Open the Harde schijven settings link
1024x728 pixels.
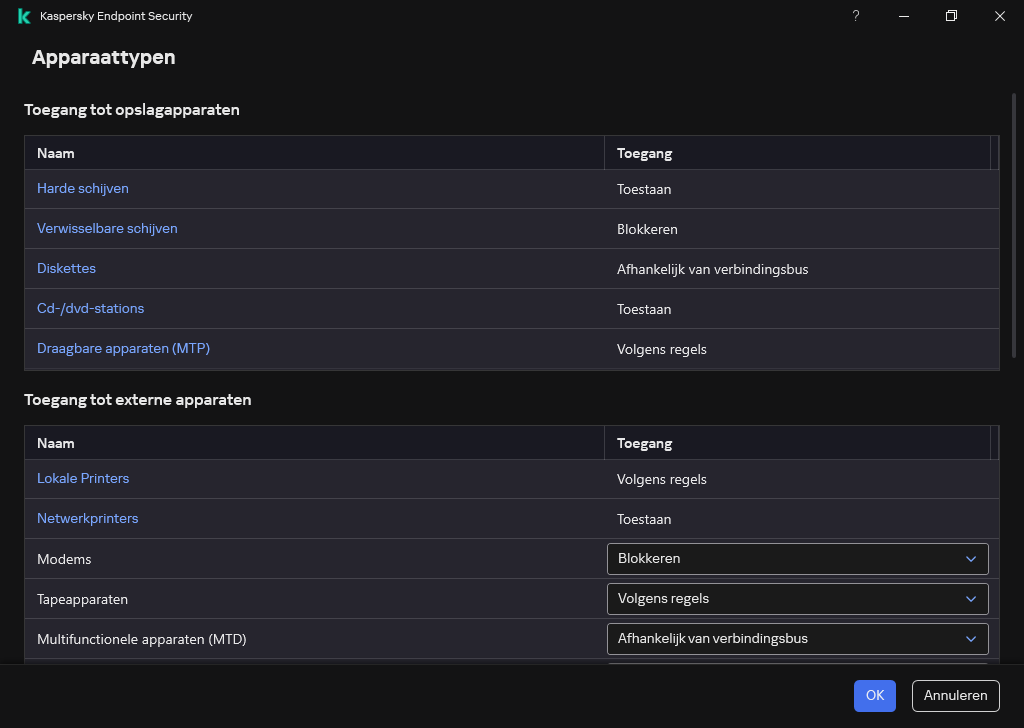(x=82, y=188)
